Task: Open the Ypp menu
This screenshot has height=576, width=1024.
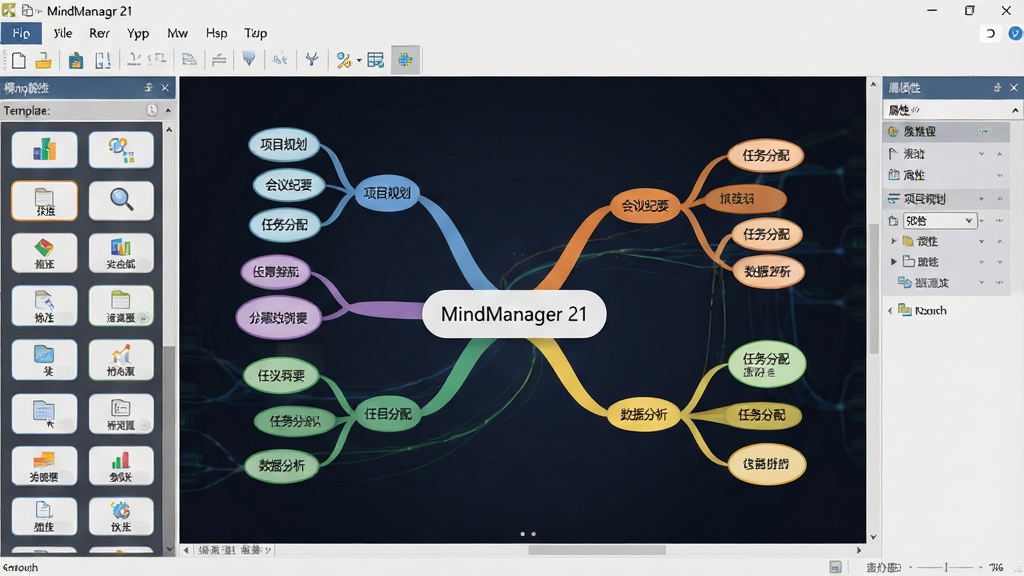Action: click(x=138, y=33)
